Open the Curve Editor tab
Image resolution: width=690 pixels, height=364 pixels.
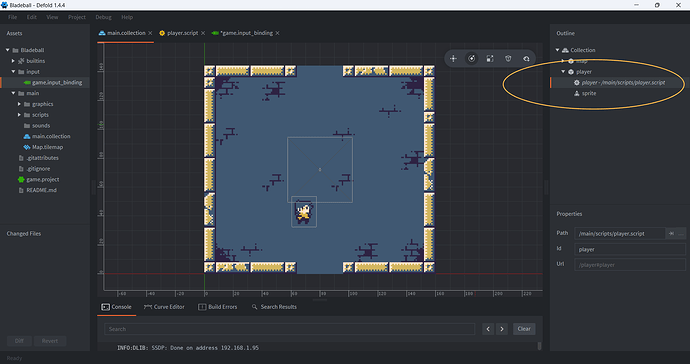(164, 307)
